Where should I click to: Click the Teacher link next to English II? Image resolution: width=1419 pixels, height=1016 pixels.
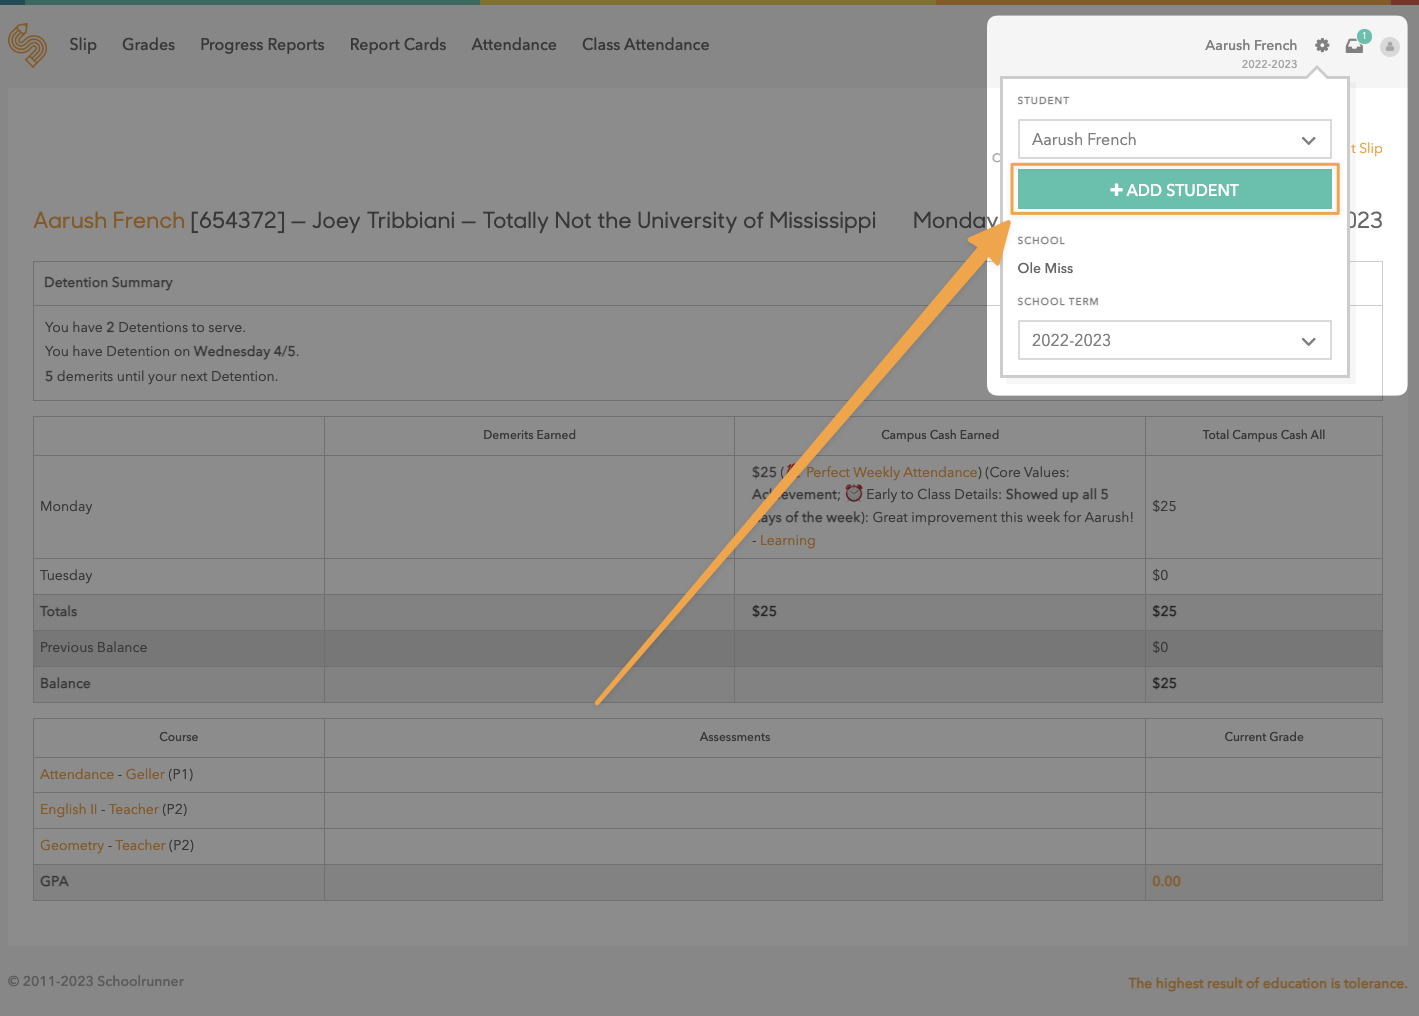pos(134,809)
